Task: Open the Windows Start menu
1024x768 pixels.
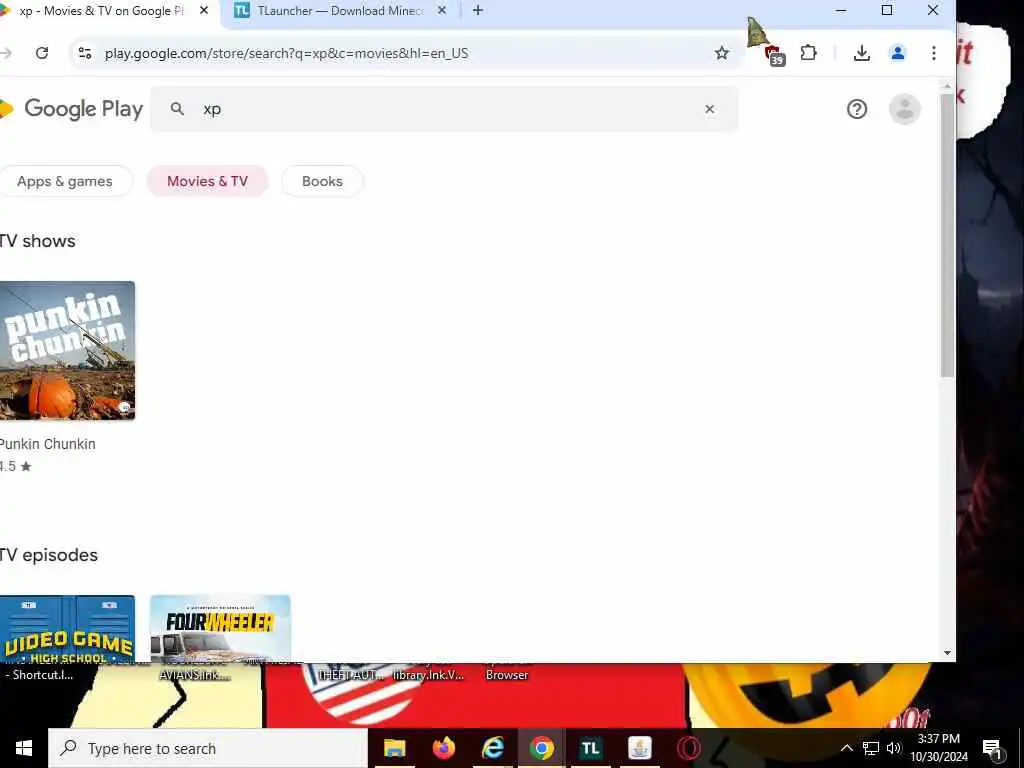Action: click(x=24, y=748)
